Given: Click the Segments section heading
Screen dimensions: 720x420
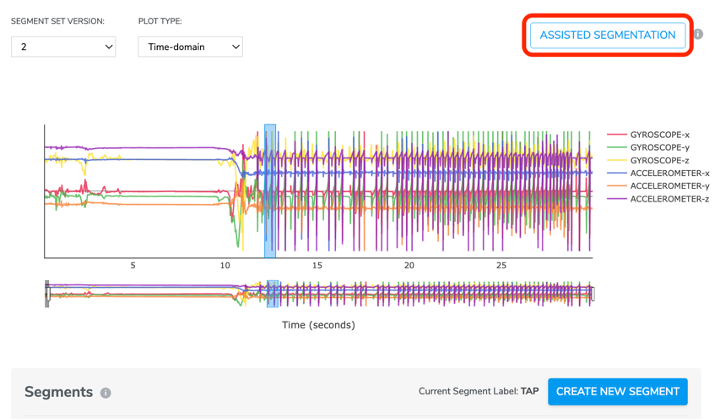Looking at the screenshot, I should pos(58,392).
